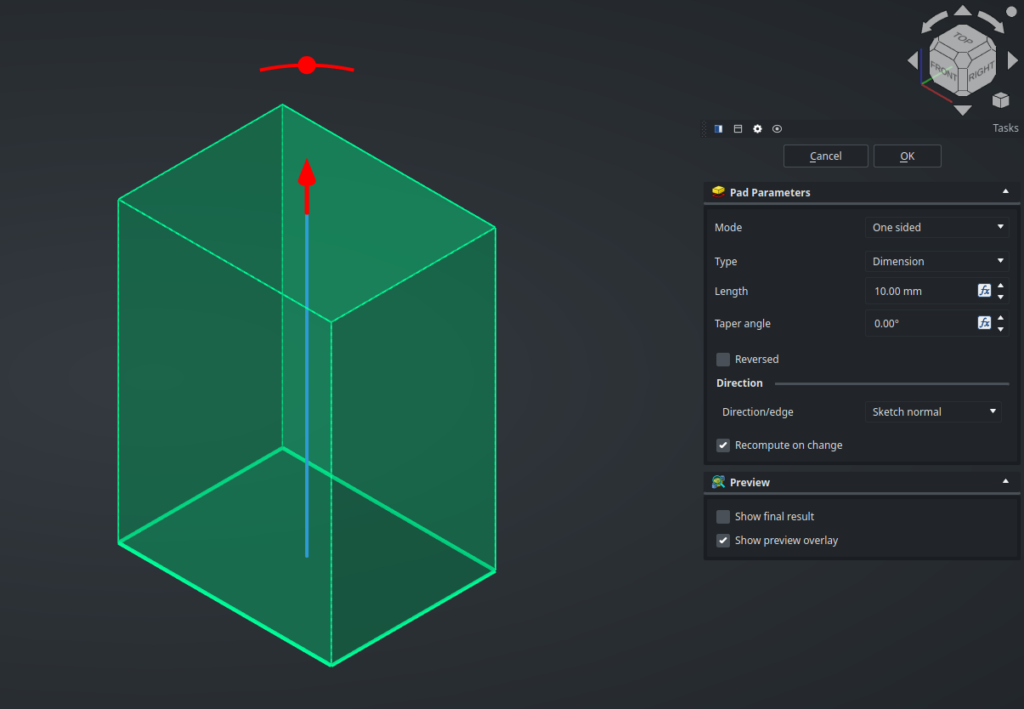The height and width of the screenshot is (709, 1024).
Task: Click the gear icon in the panel tab bar
Action: 757,129
